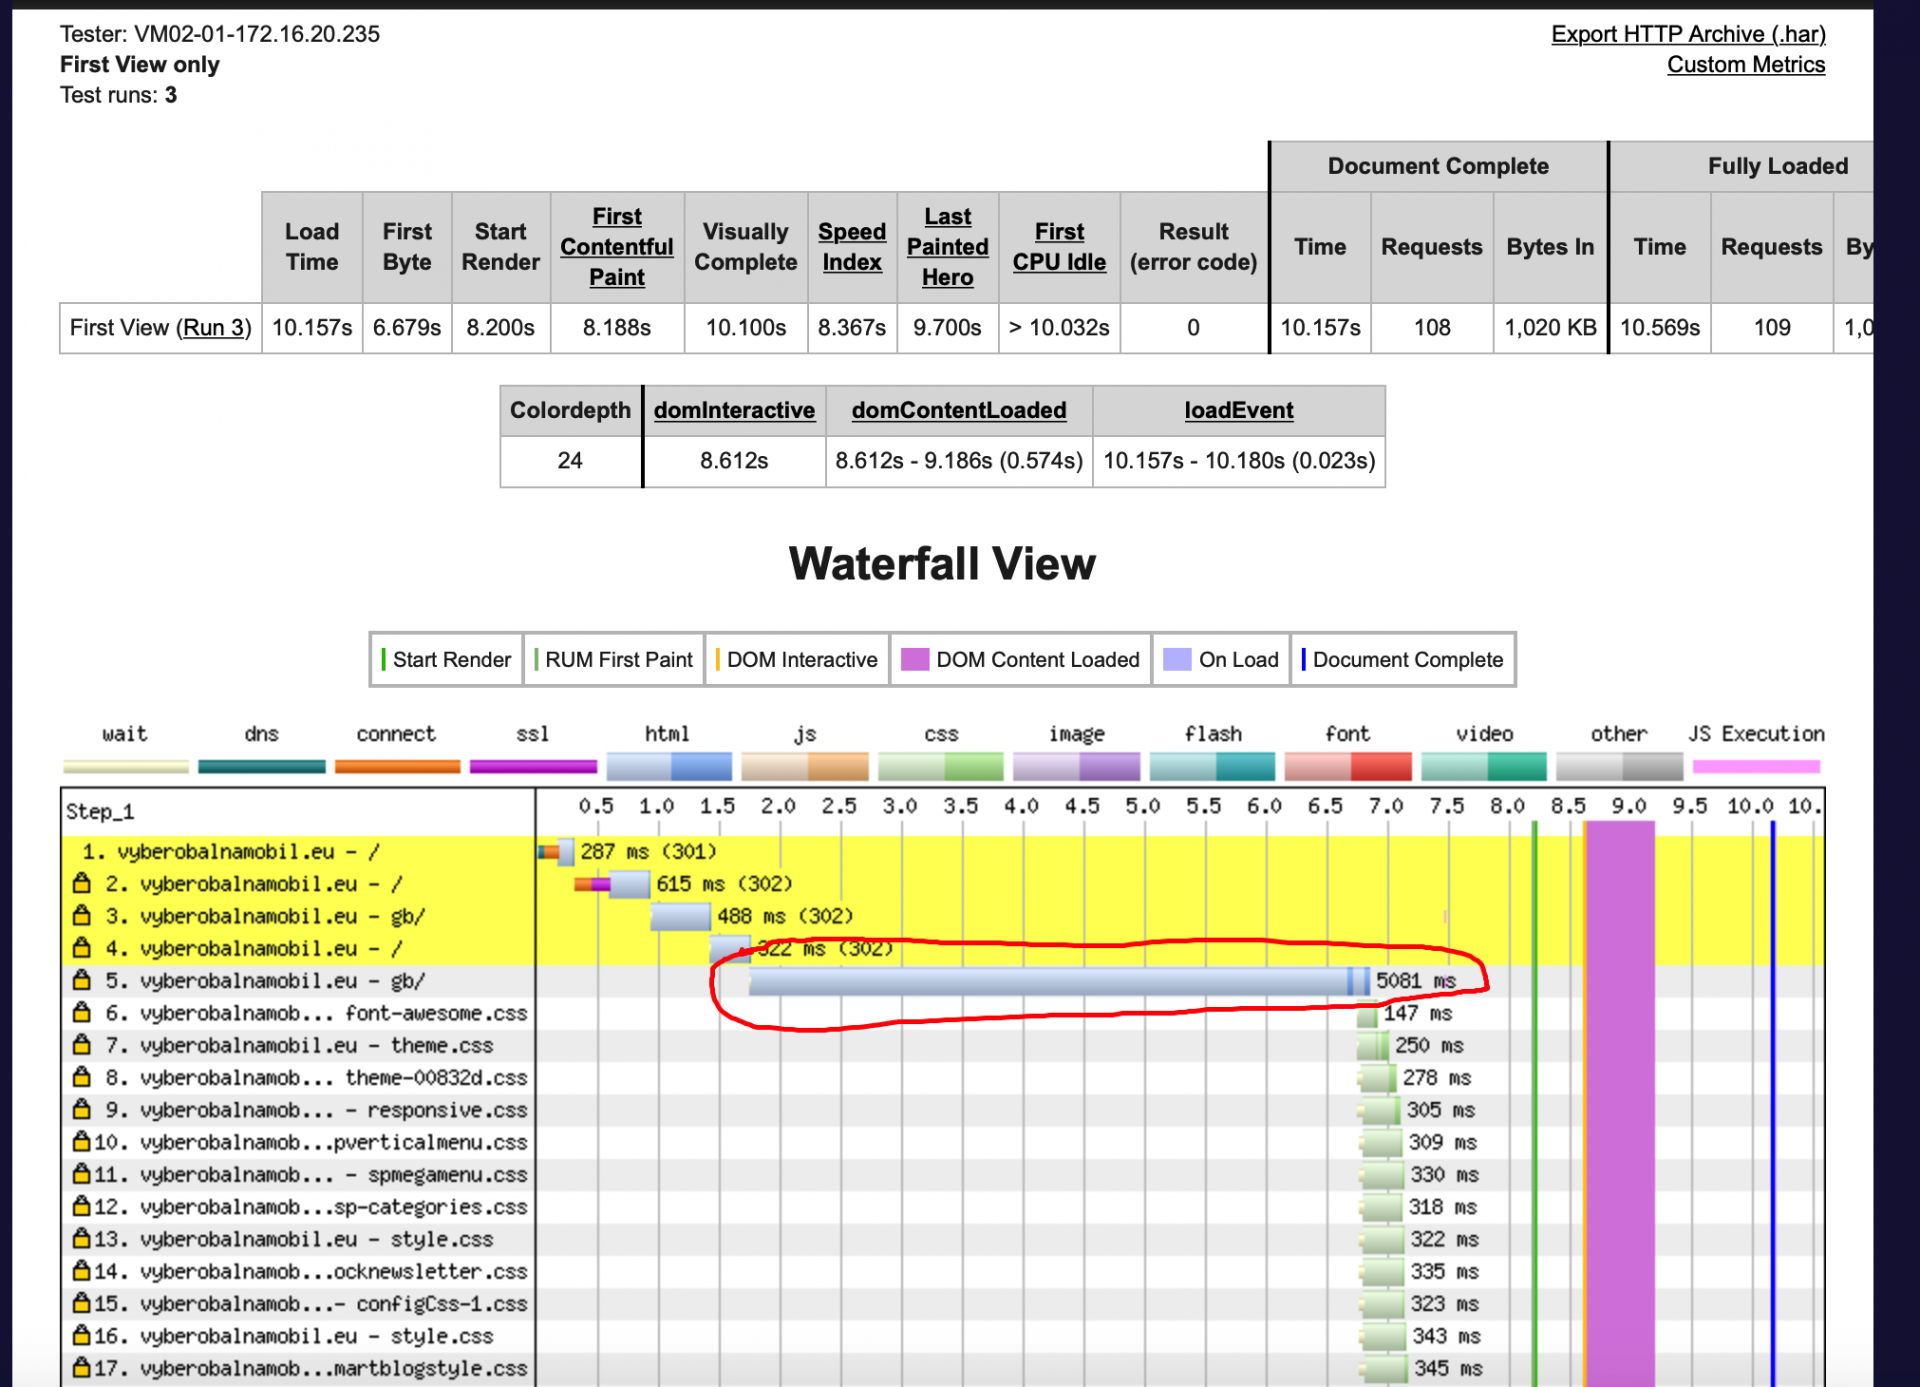
Task: Click First Contentful Paint column header link
Action: (616, 247)
